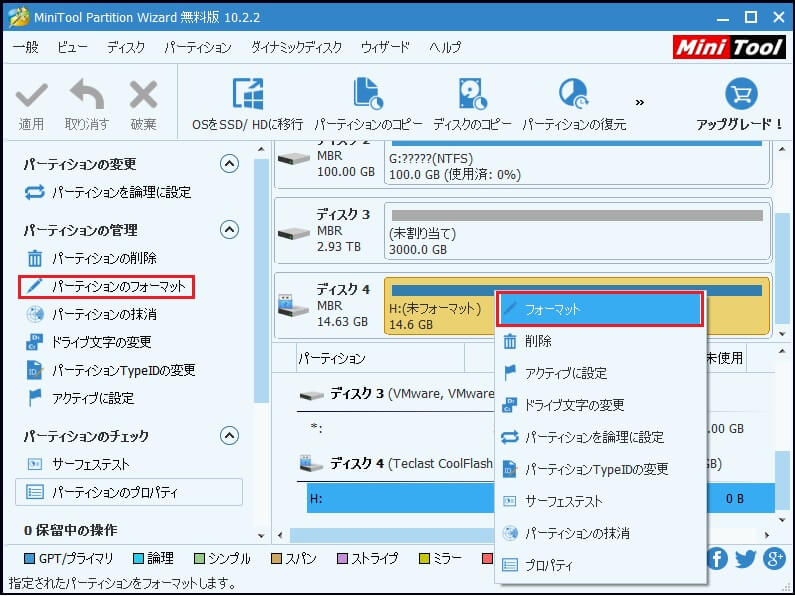Click シンプル legend color swatch
Viewport: 795px width, 596px height.
pos(199,558)
